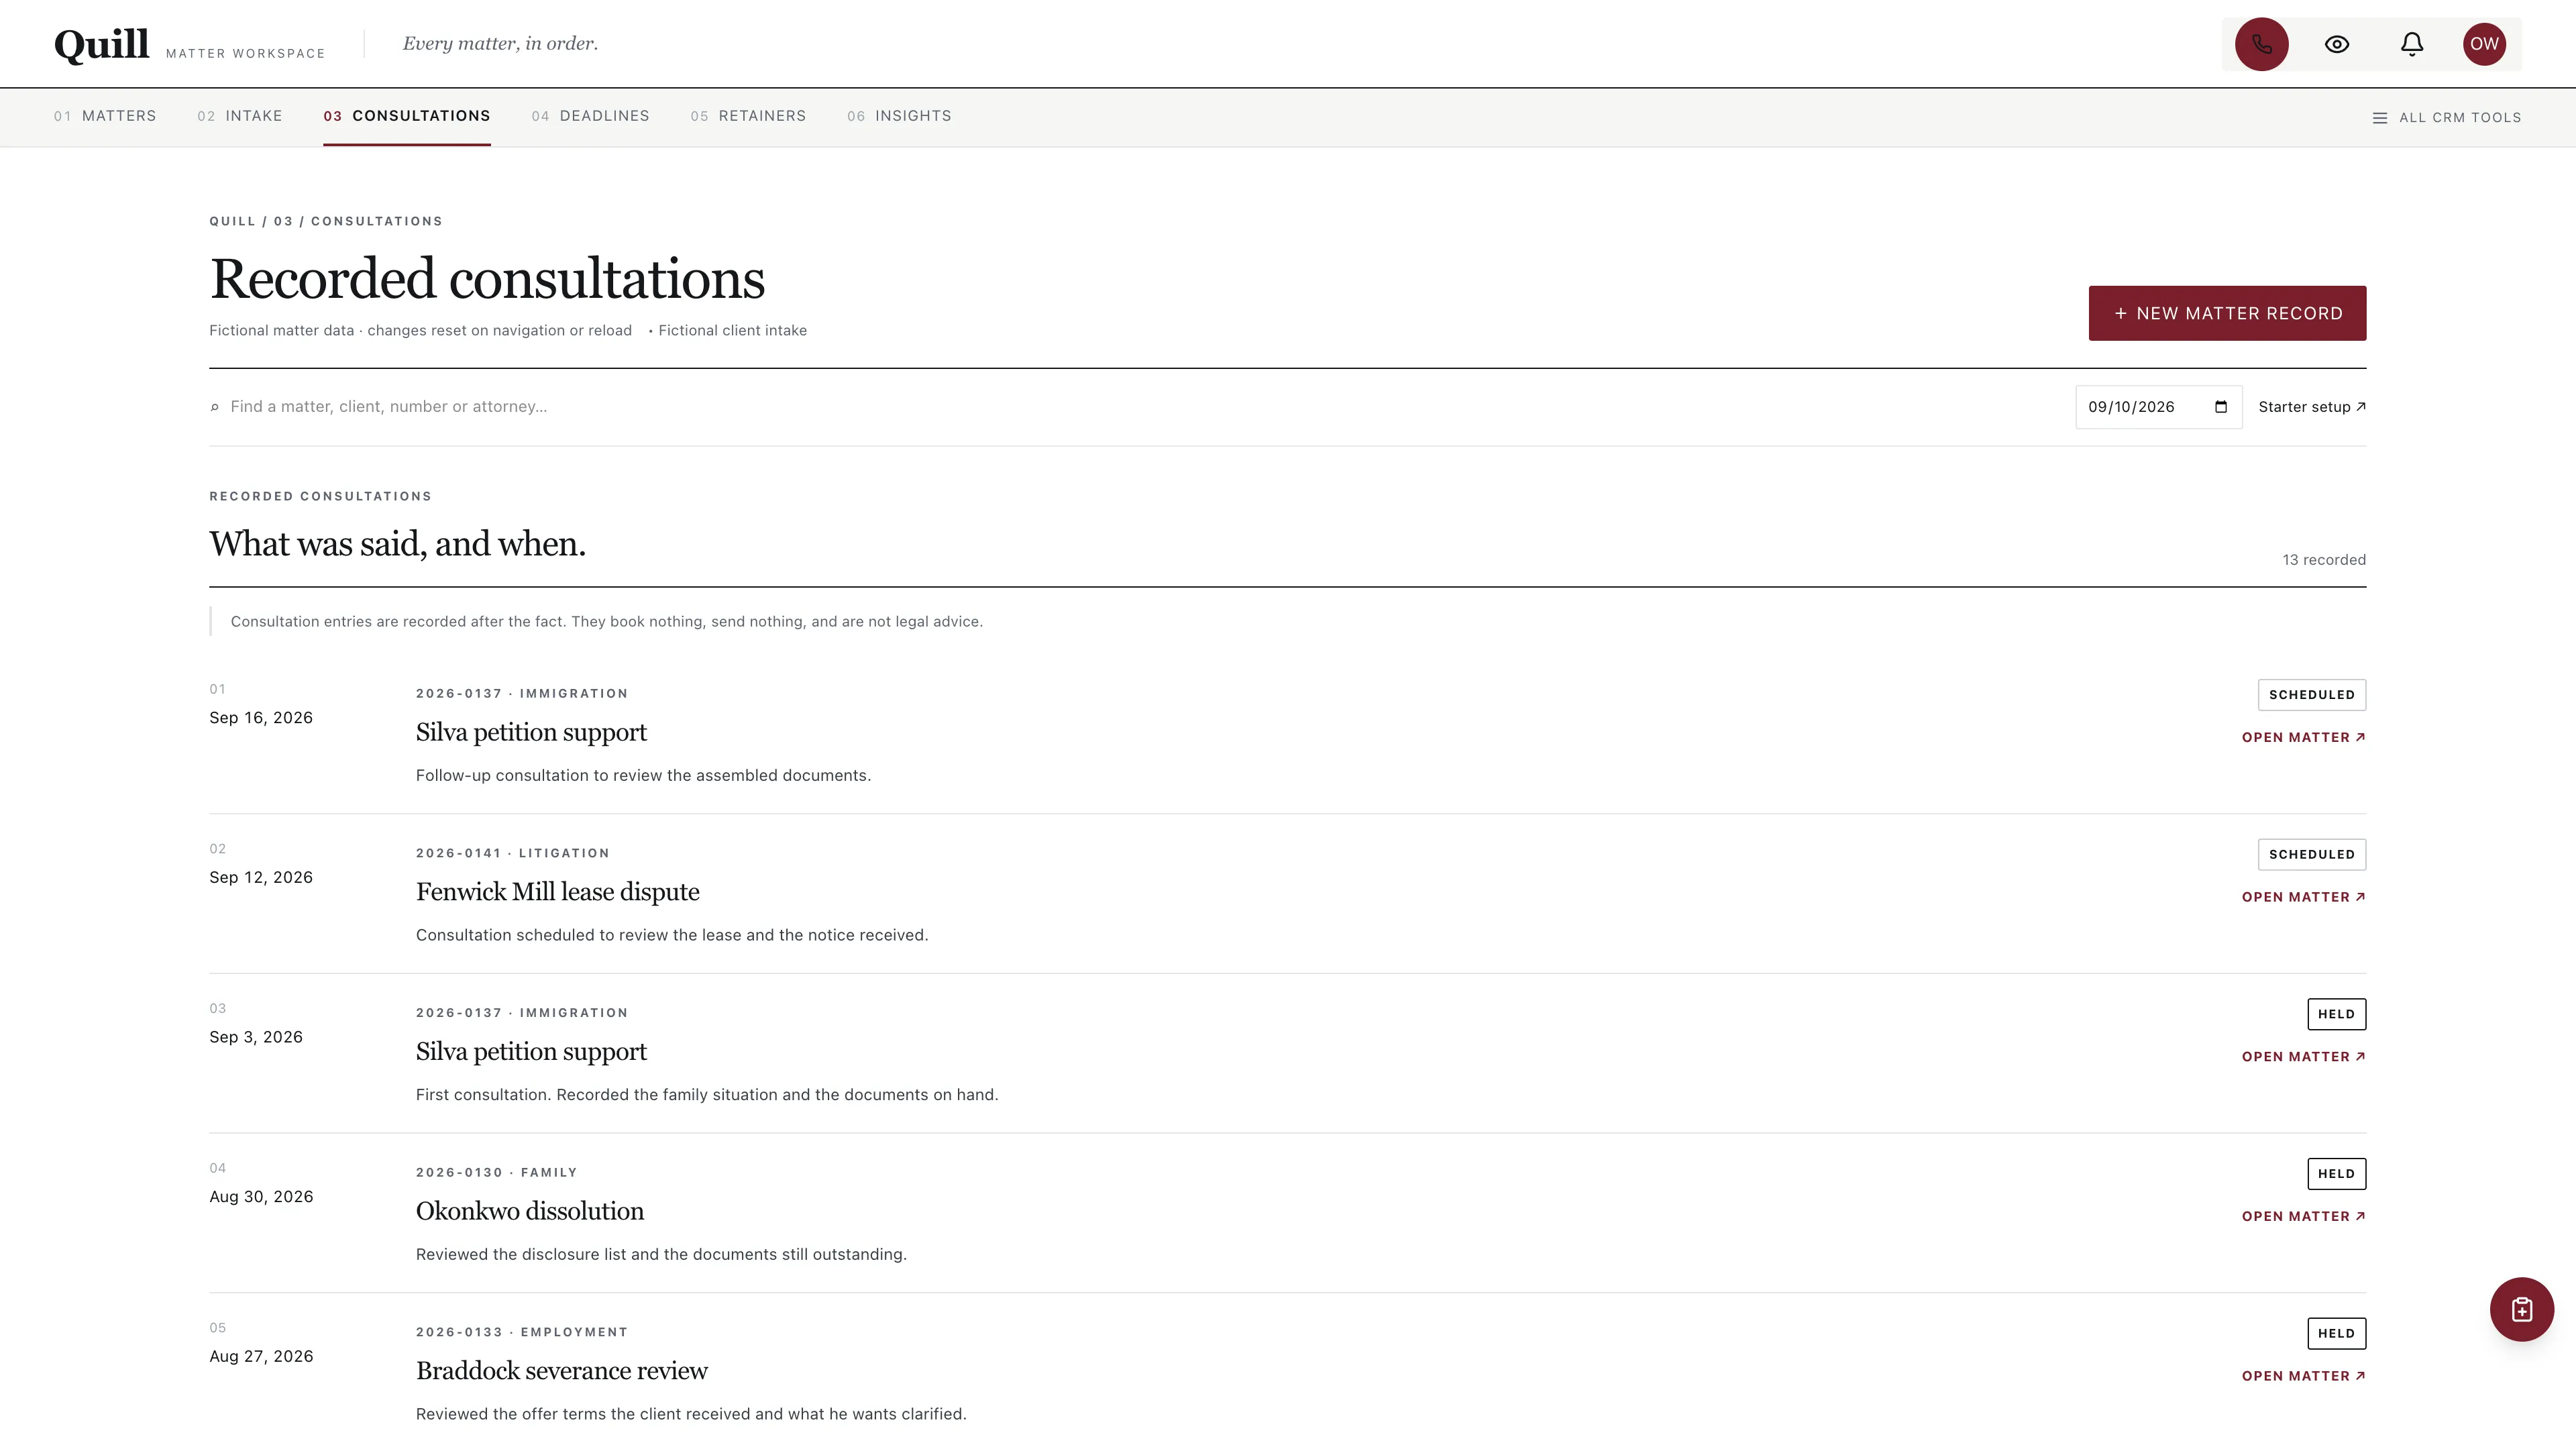Open matter for Fenwick Mill lease dispute
The height and width of the screenshot is (1449, 2576).
click(2303, 897)
